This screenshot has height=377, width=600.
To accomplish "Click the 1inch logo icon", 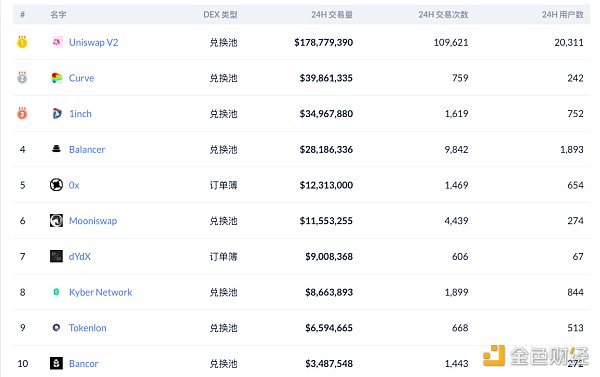I will tap(57, 113).
